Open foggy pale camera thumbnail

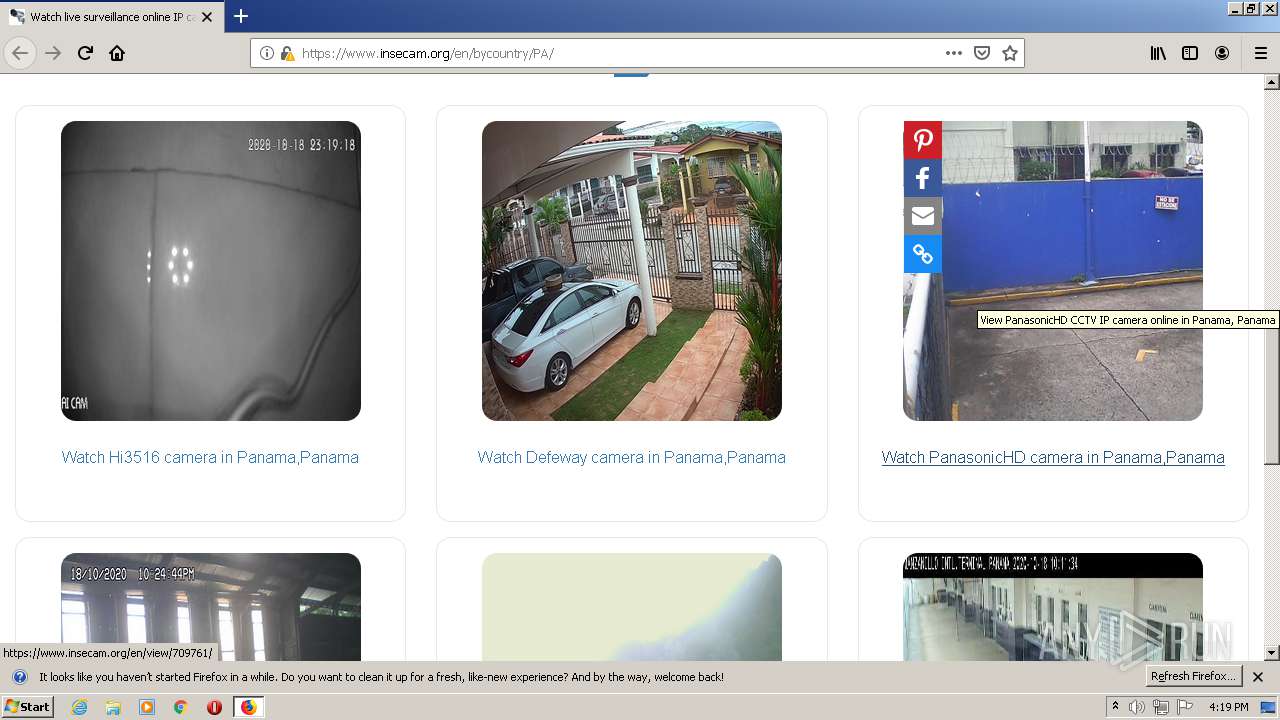click(x=631, y=606)
